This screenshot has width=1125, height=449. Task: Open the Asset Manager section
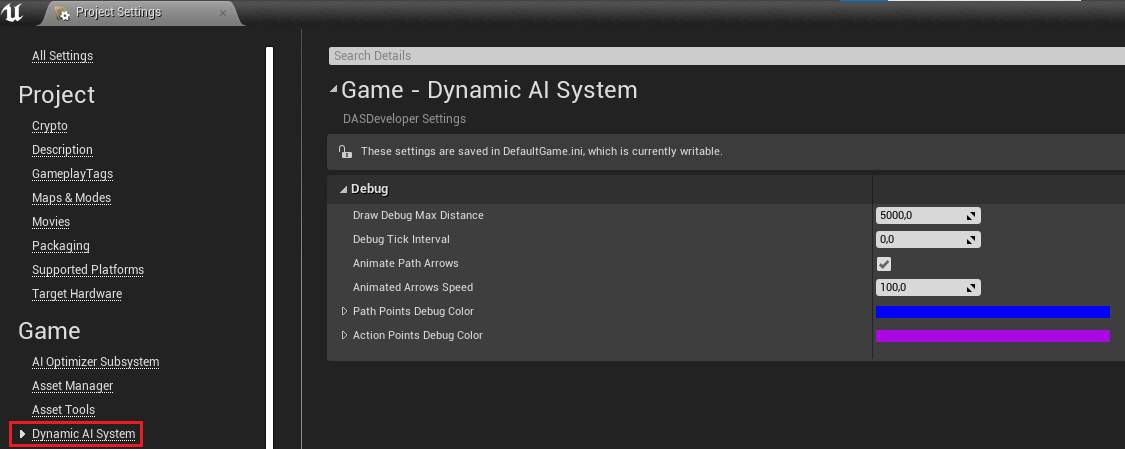pos(72,386)
